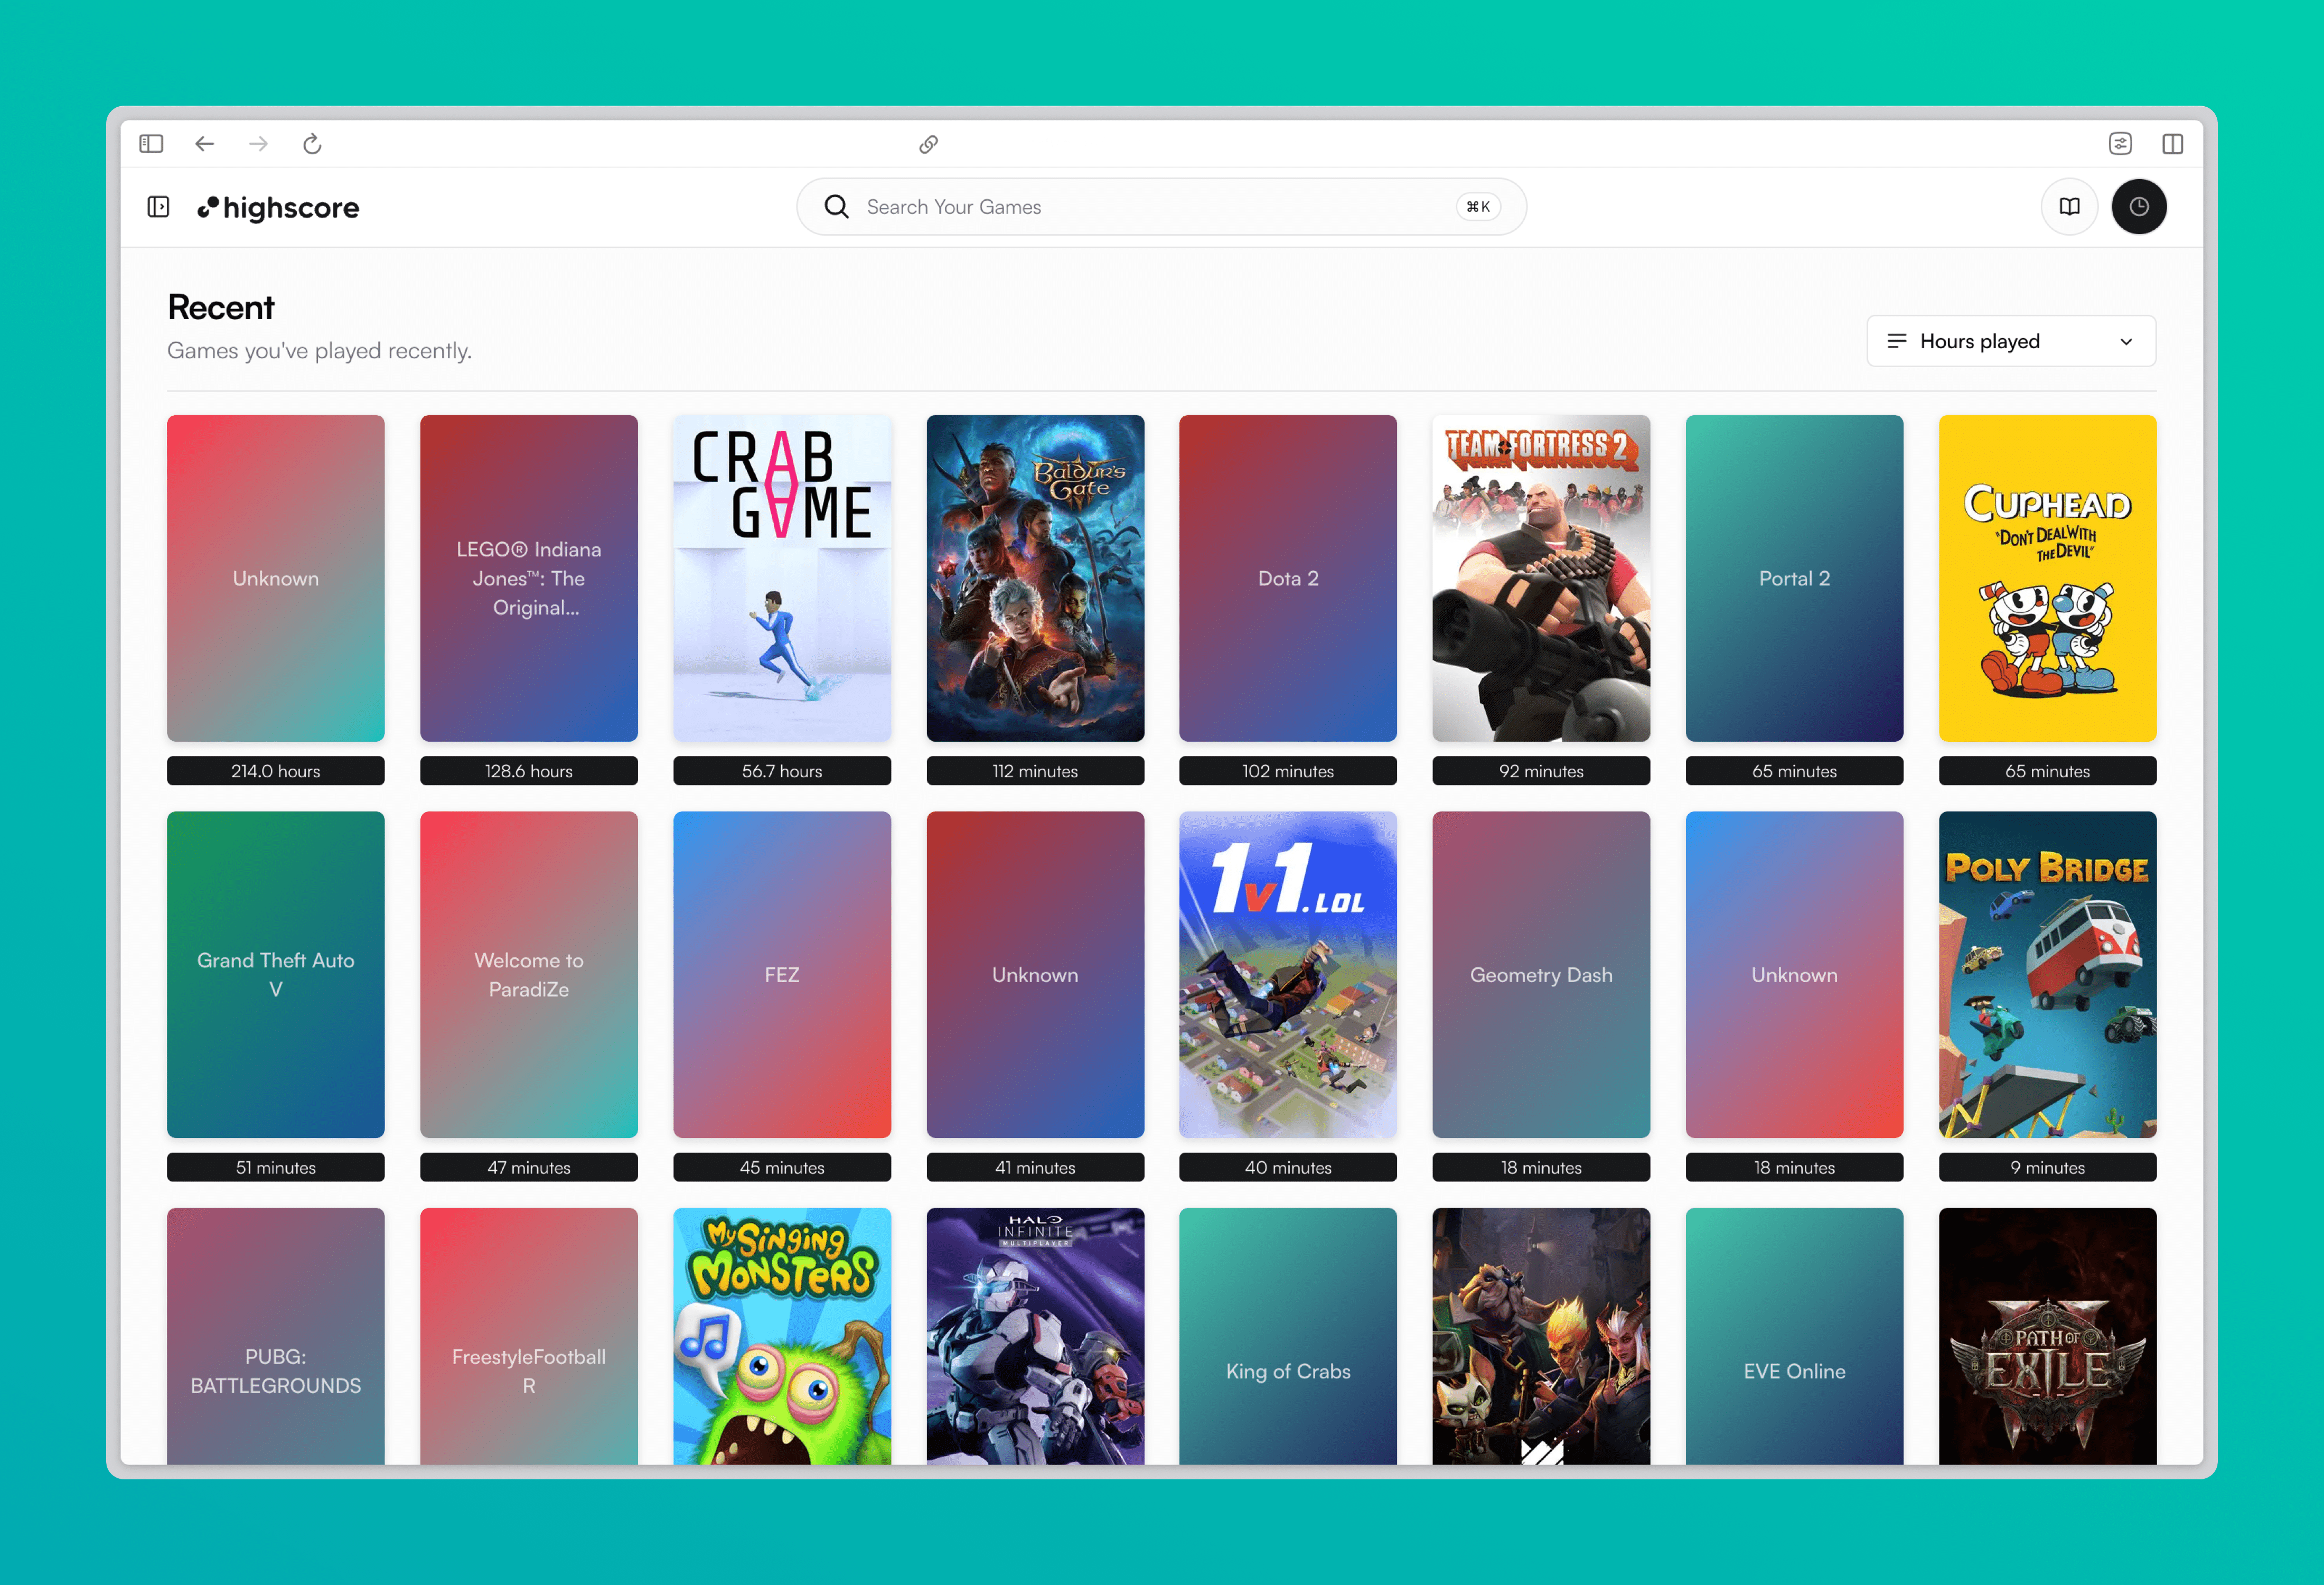2324x1585 pixels.
Task: Open the browser settings sliders icon
Action: pyautogui.click(x=2120, y=144)
